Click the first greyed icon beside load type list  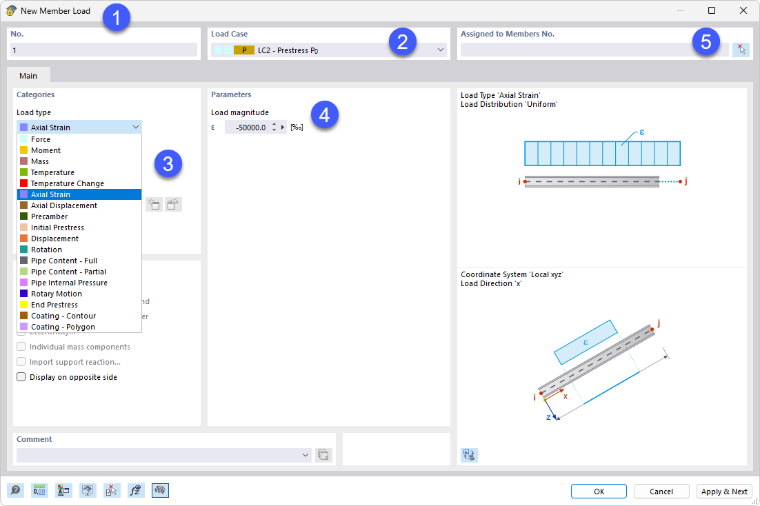154,205
